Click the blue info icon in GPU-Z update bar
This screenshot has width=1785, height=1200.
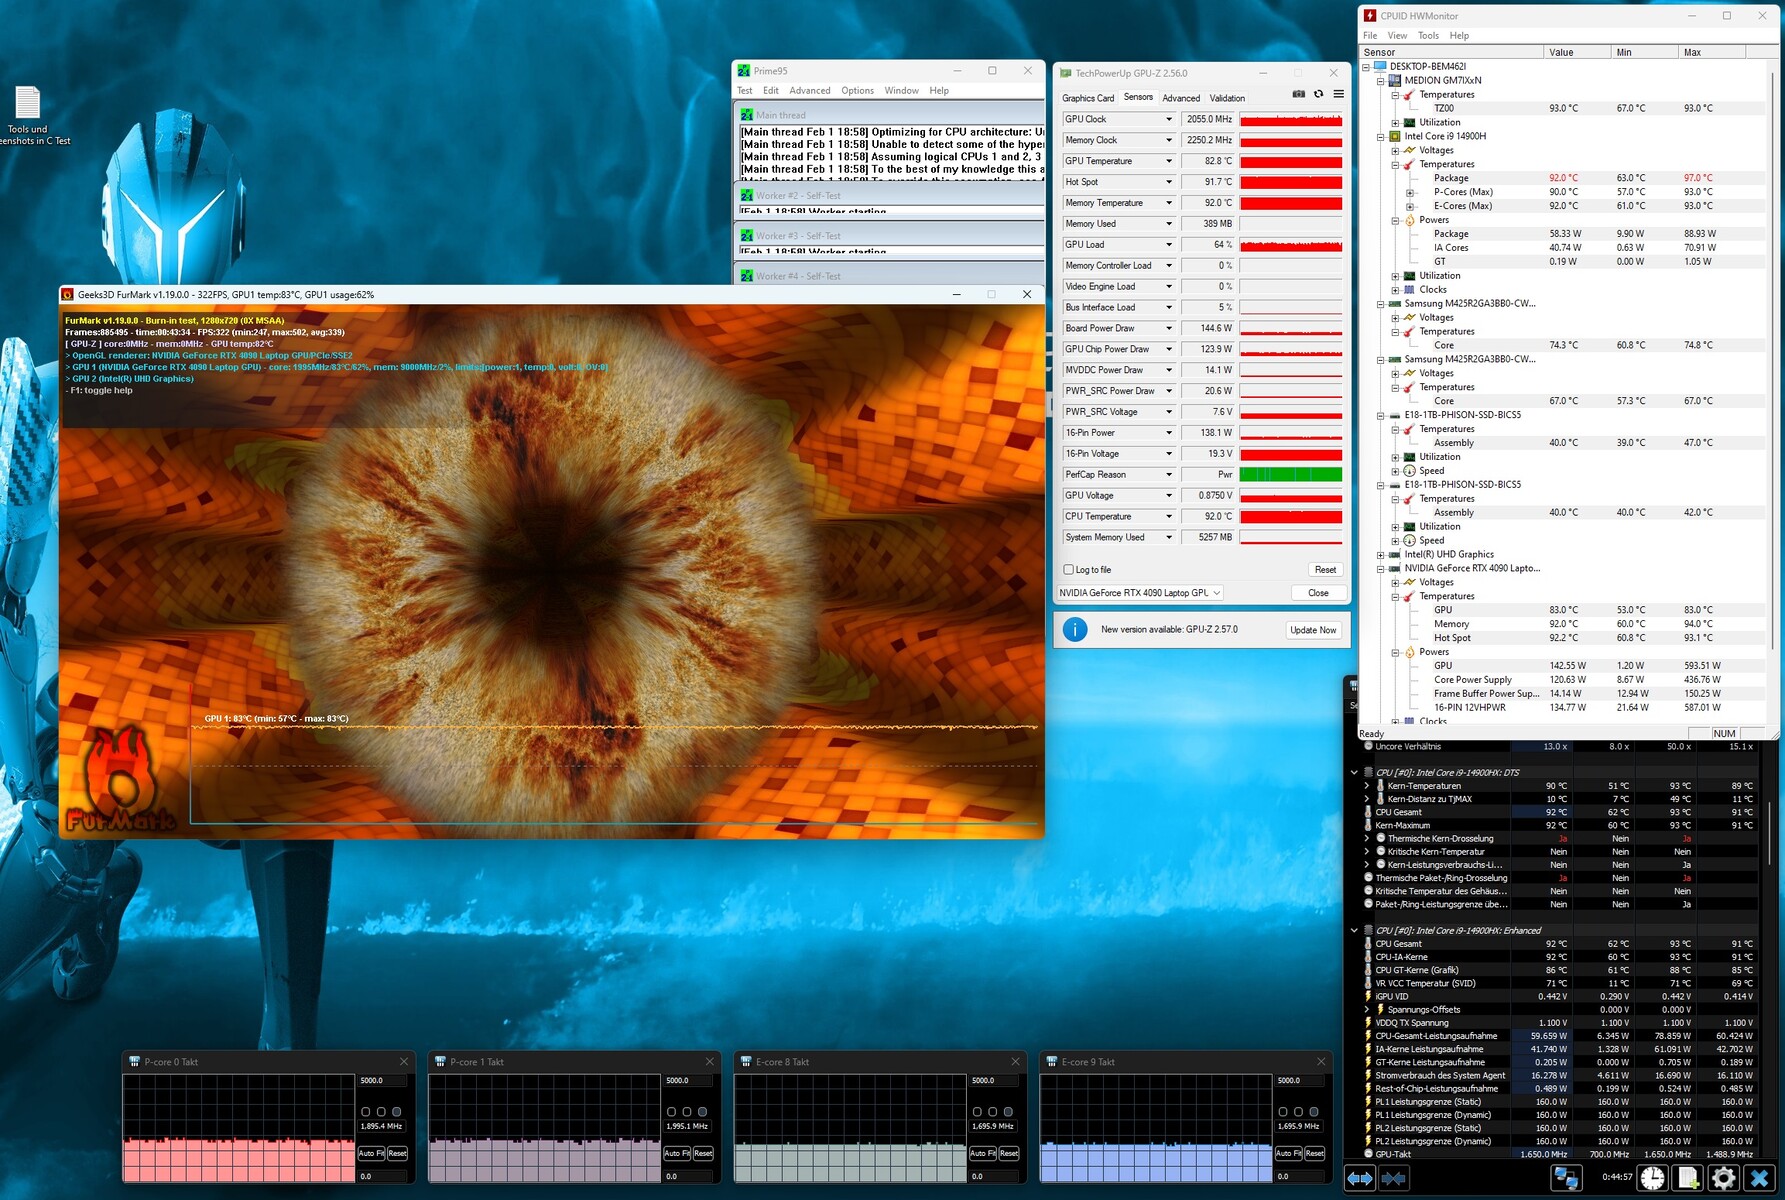pos(1075,630)
